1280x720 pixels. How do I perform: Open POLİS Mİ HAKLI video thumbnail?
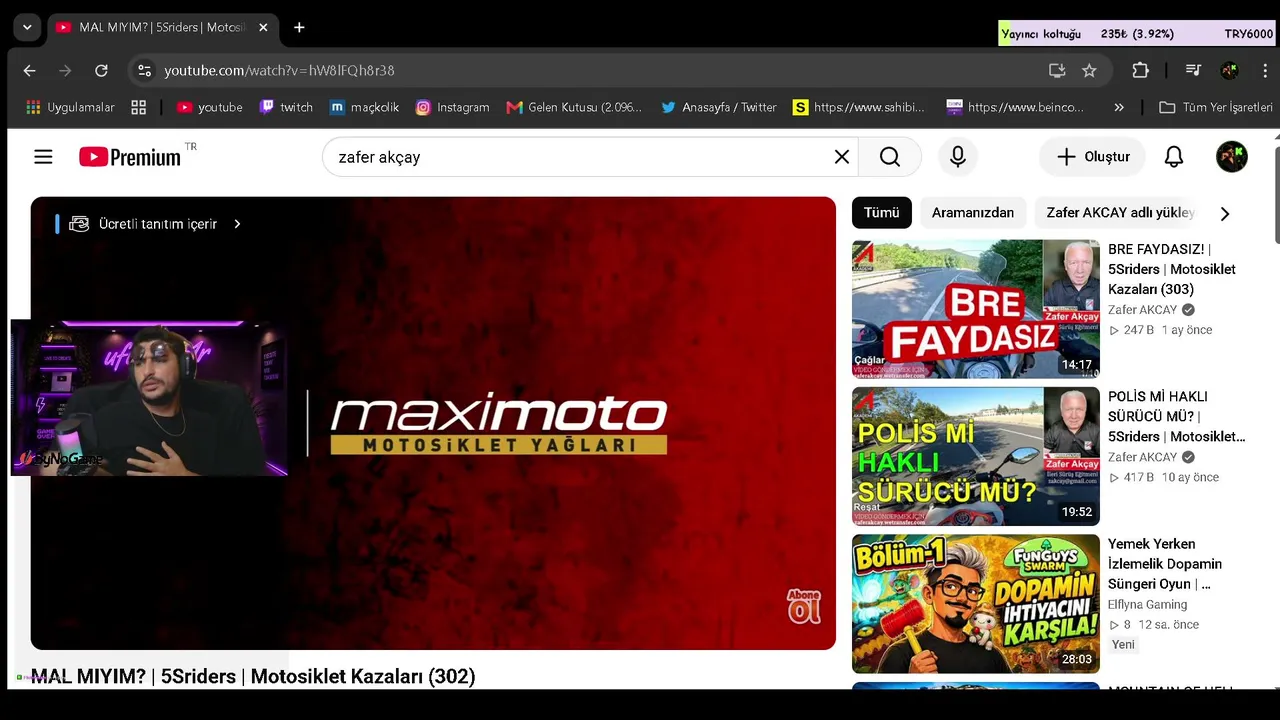pos(976,457)
